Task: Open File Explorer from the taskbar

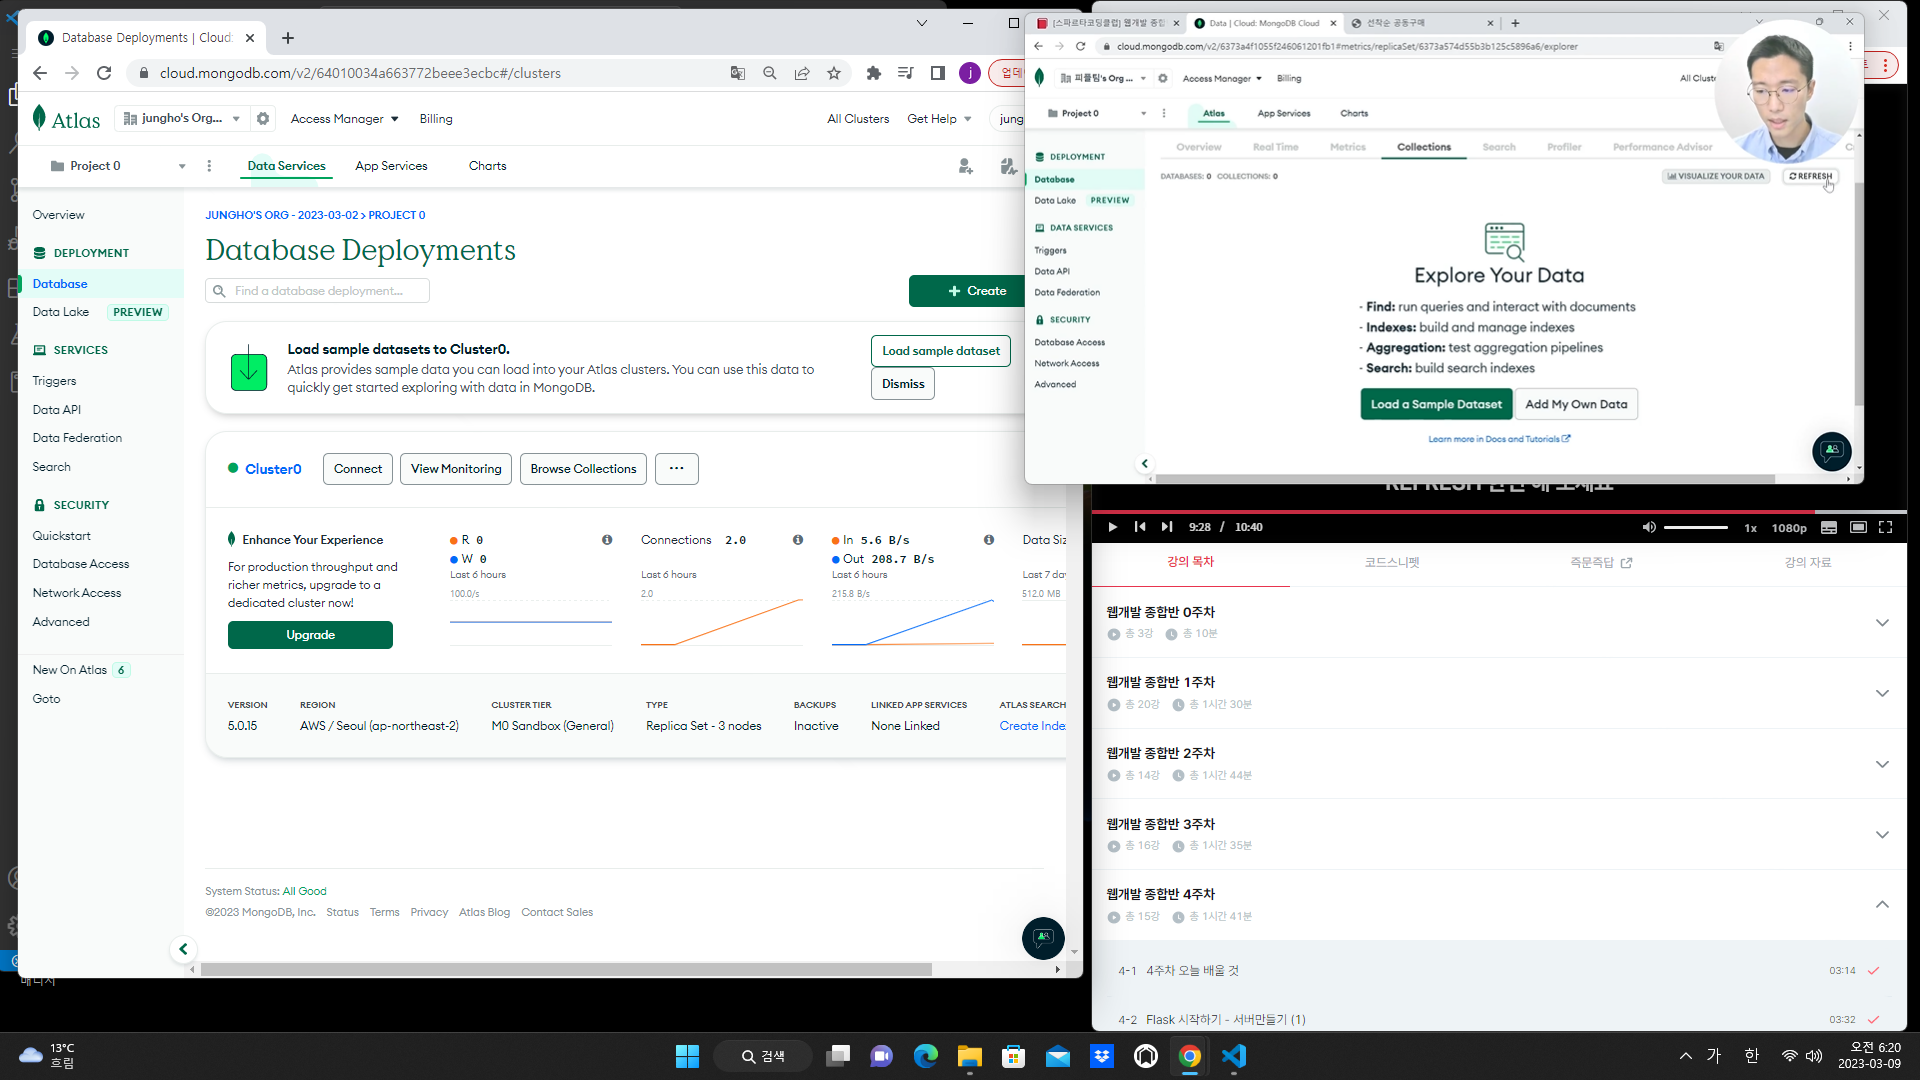Action: 970,1056
